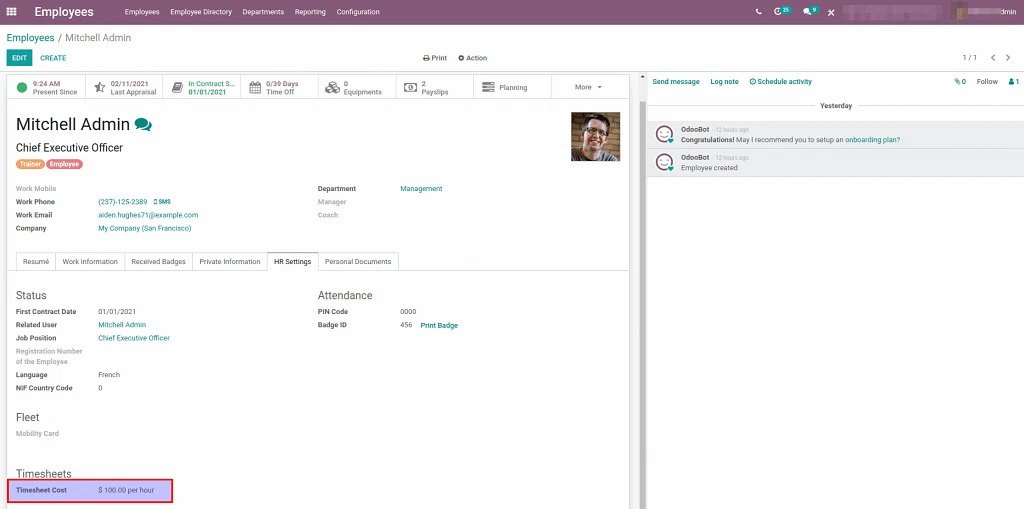Open the Configuration menu

358,12
